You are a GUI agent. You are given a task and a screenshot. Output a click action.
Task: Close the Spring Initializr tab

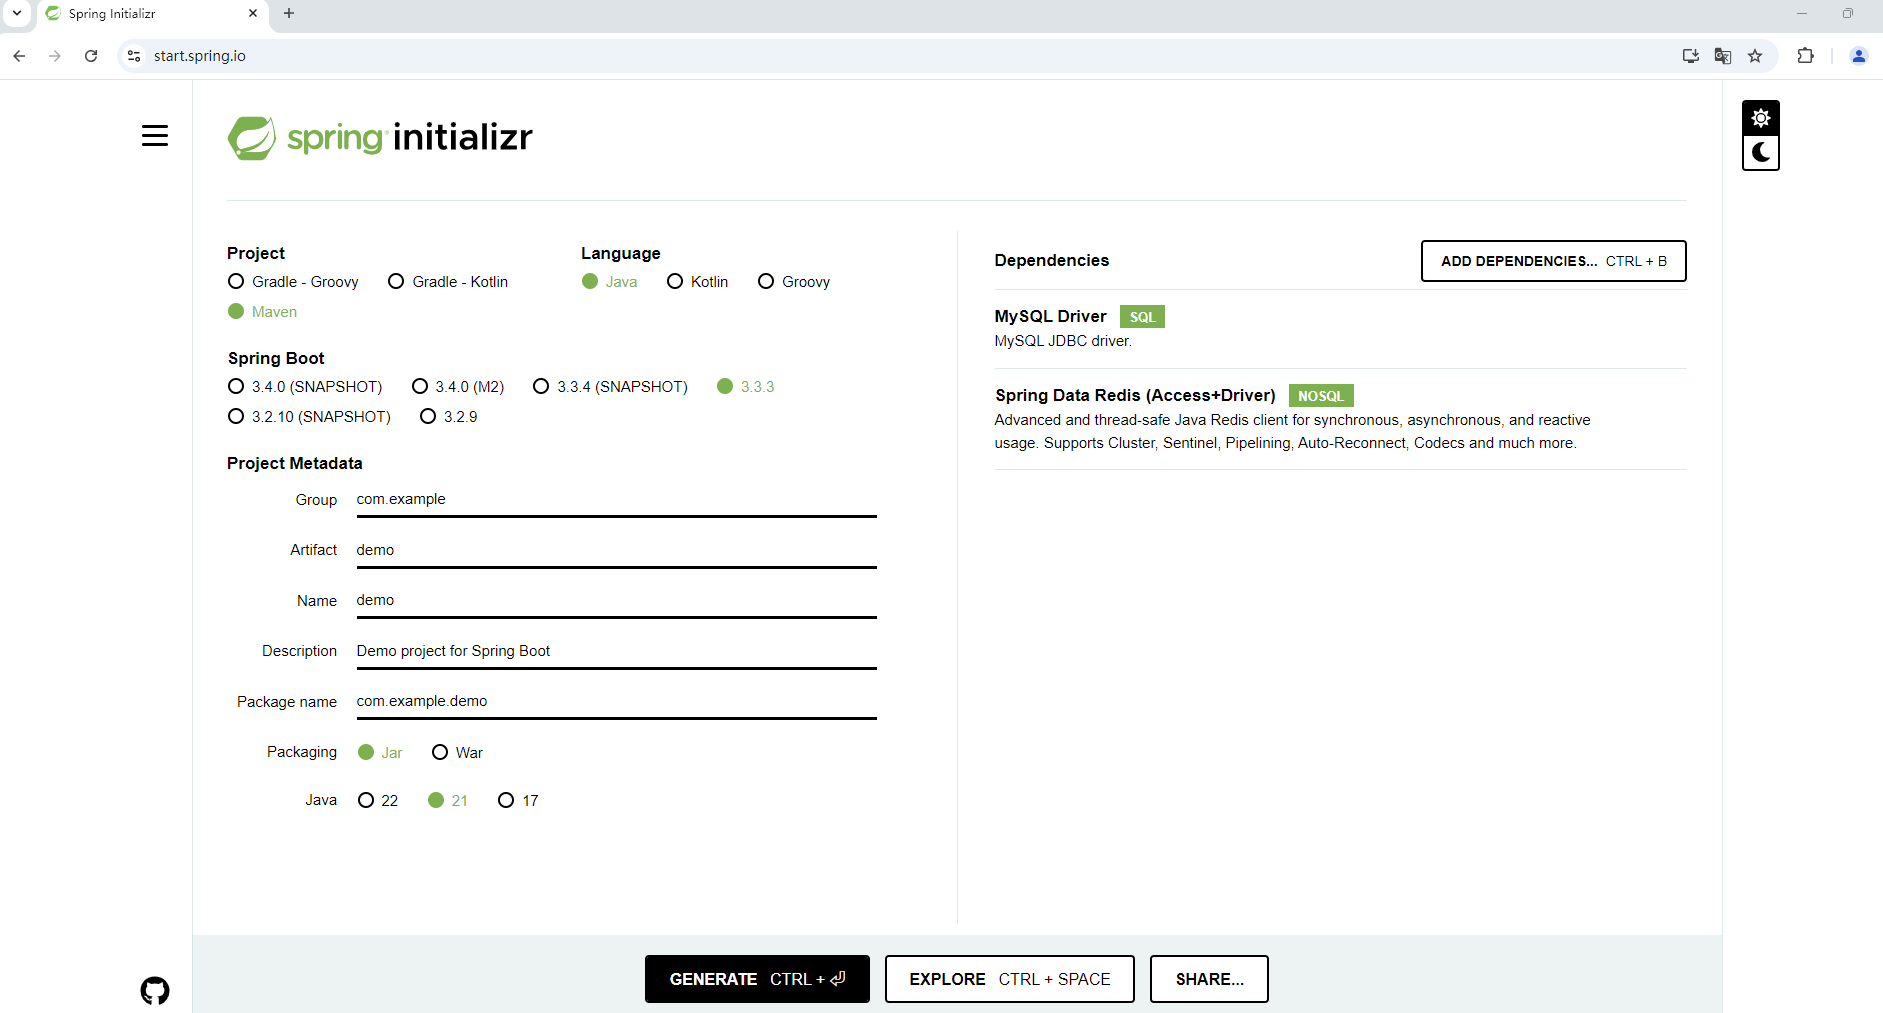[x=253, y=13]
